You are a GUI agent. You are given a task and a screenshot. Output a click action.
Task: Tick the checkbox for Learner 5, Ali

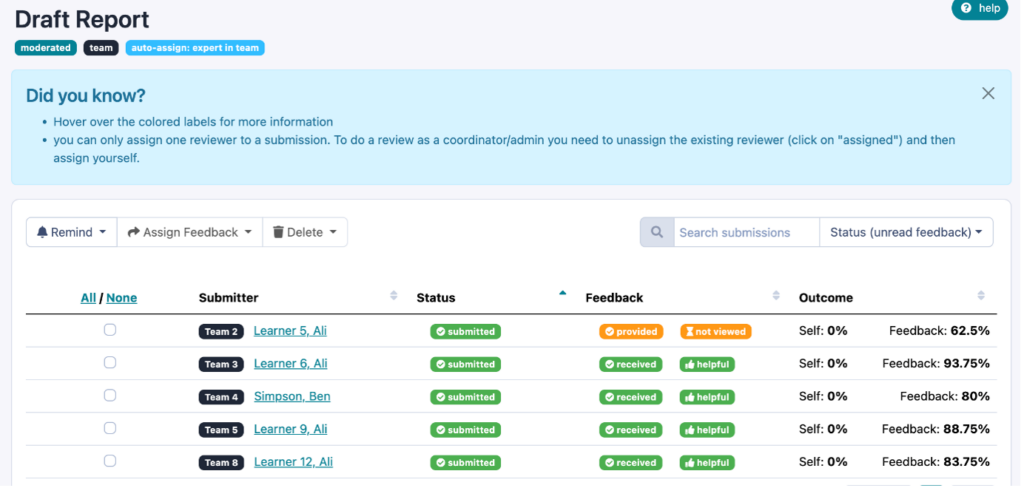click(x=110, y=330)
